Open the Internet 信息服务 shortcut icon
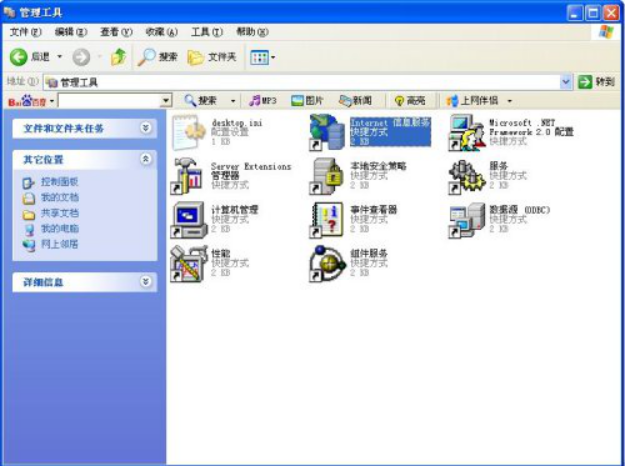The width and height of the screenshot is (625, 467). click(327, 131)
